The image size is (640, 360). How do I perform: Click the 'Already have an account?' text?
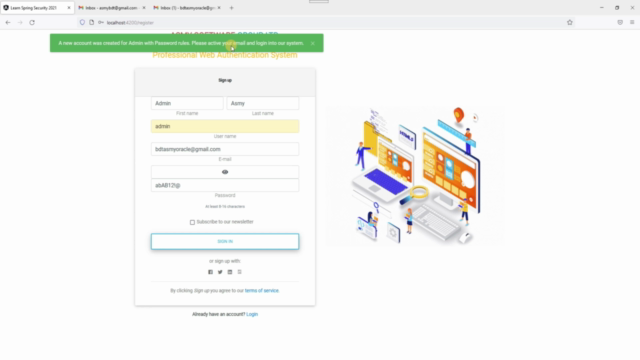(218, 314)
